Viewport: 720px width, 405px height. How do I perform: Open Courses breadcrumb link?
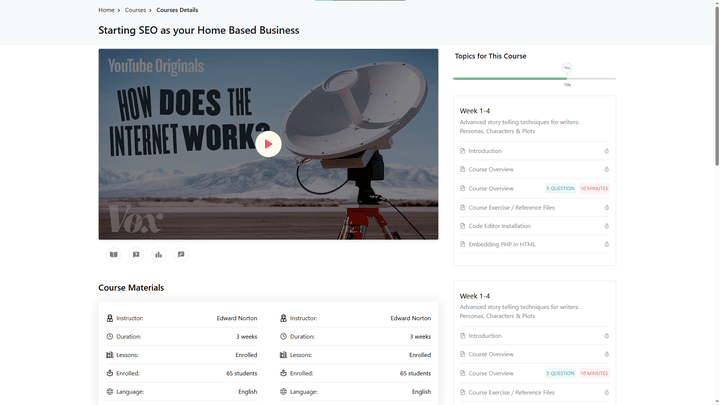135,10
